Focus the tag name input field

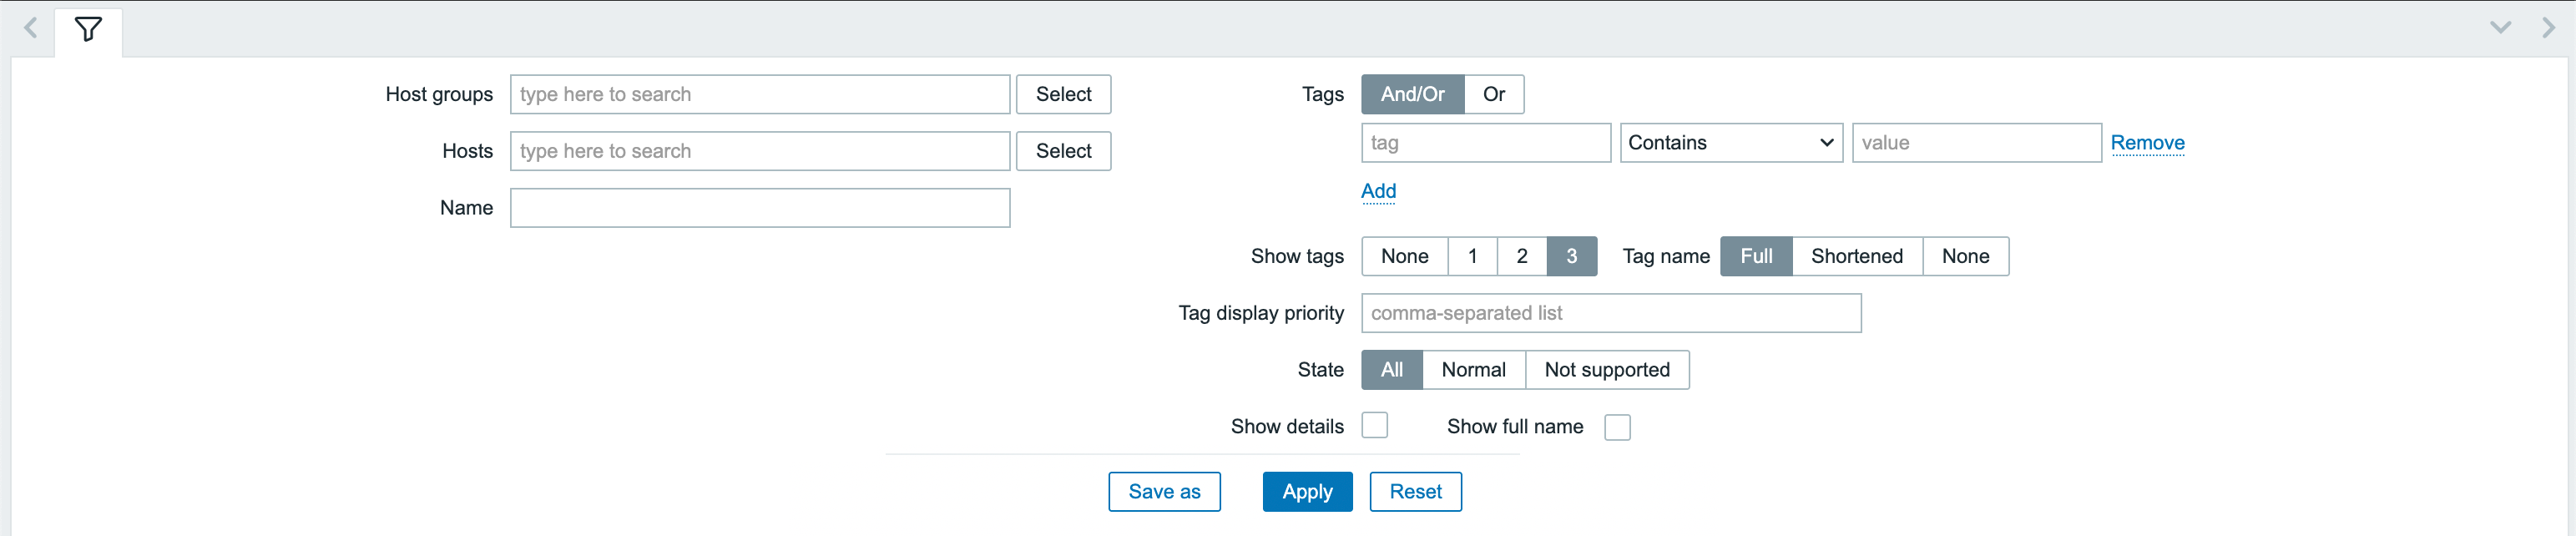coord(1486,143)
